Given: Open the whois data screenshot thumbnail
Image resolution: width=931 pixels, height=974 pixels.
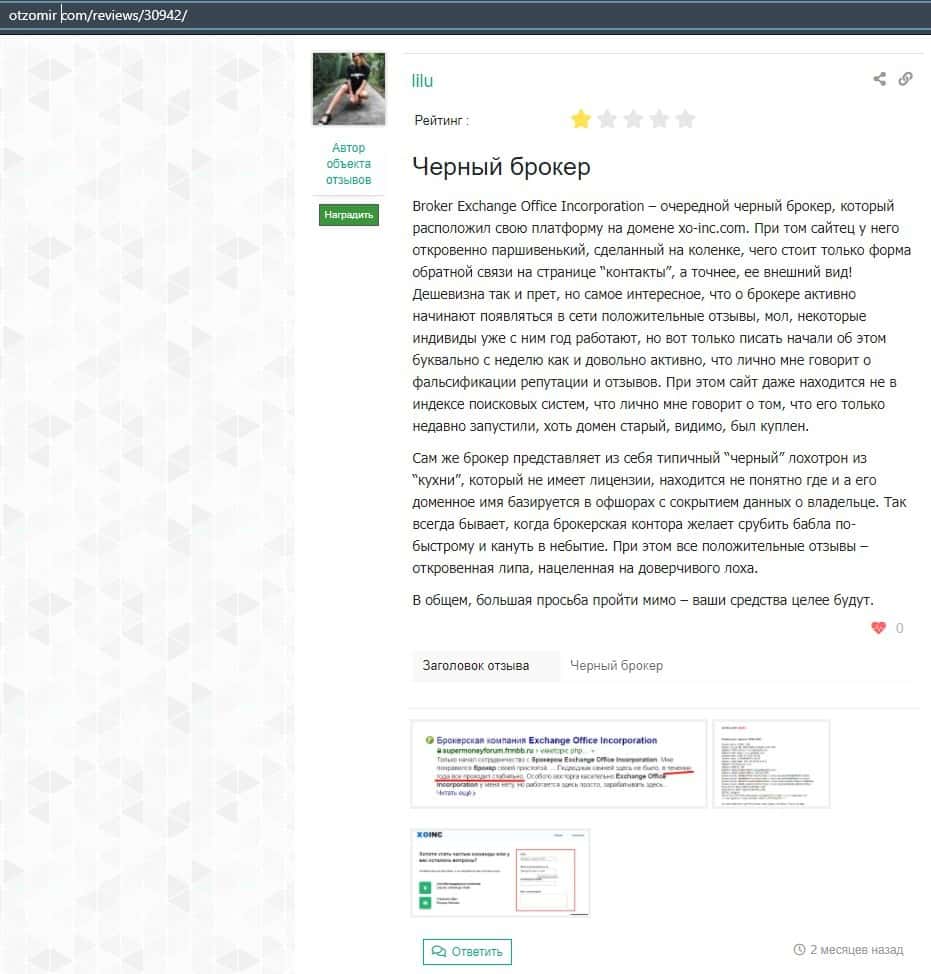Looking at the screenshot, I should [771, 764].
